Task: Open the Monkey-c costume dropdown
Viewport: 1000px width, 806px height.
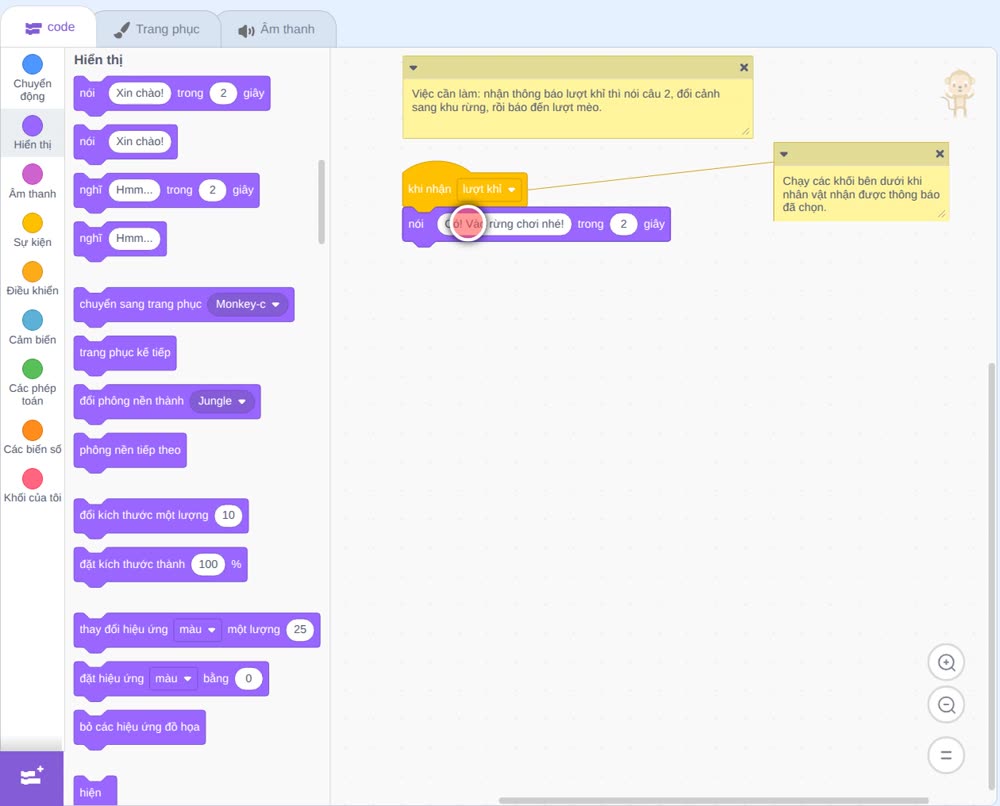Action: (x=247, y=304)
